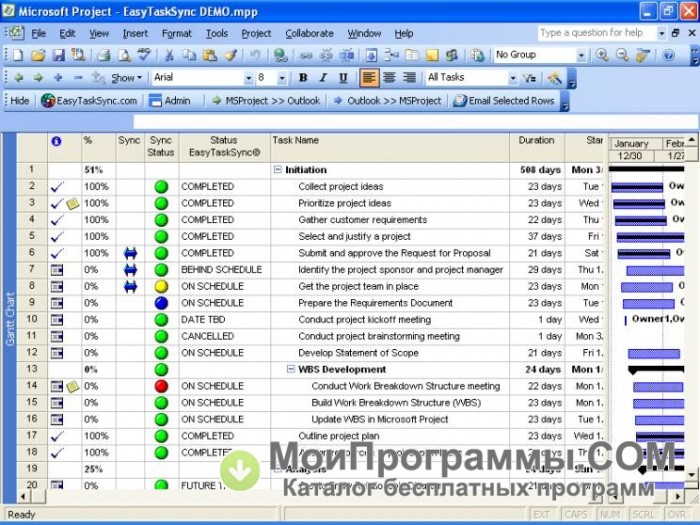
Task: Click the Task Notes yellow note icon
Action: 432,55
